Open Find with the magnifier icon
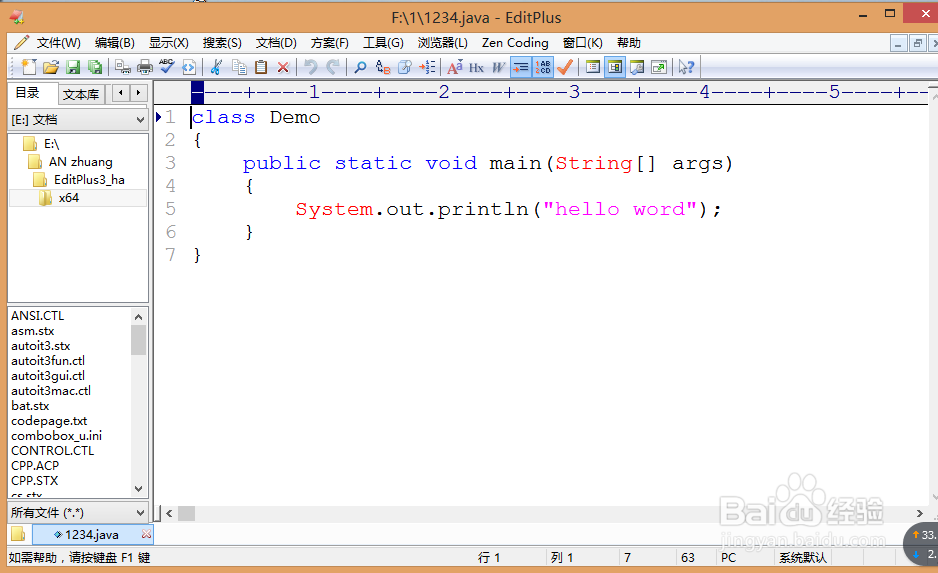The width and height of the screenshot is (938, 573). pyautogui.click(x=360, y=67)
